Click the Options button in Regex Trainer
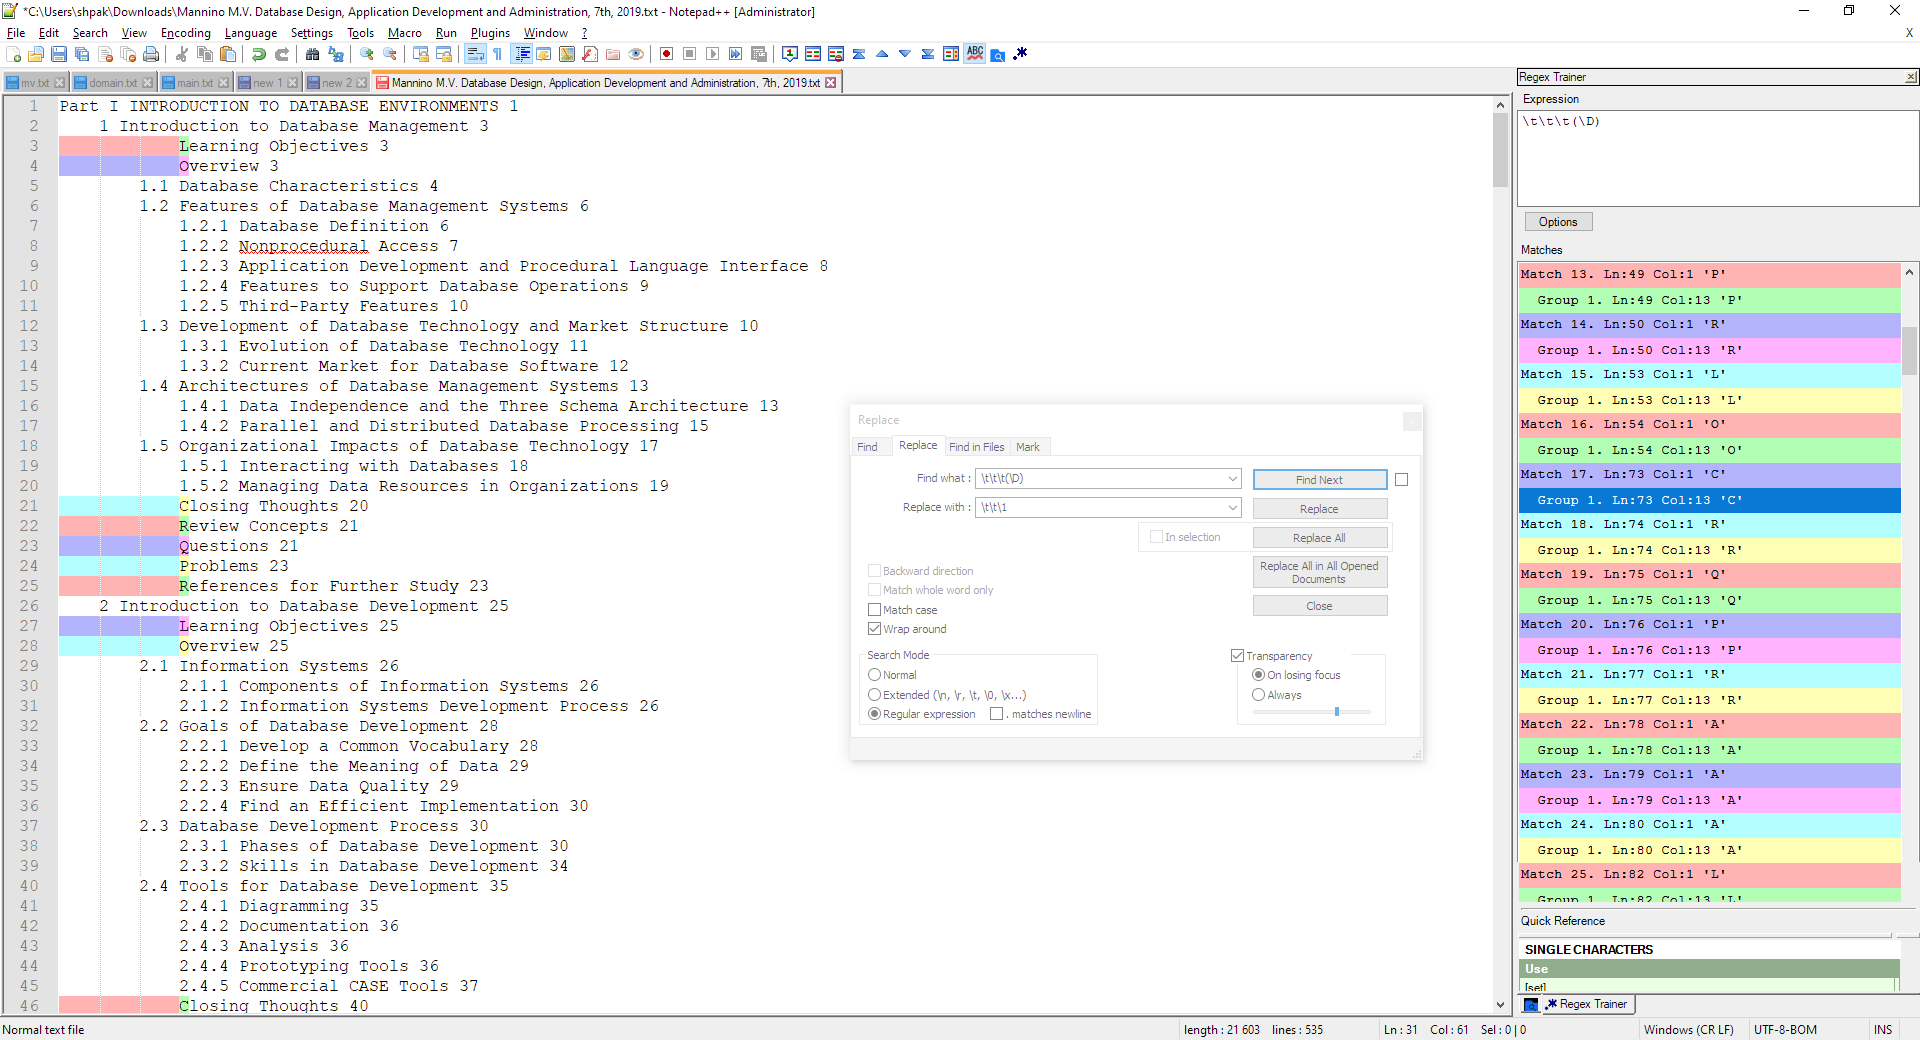 tap(1557, 222)
